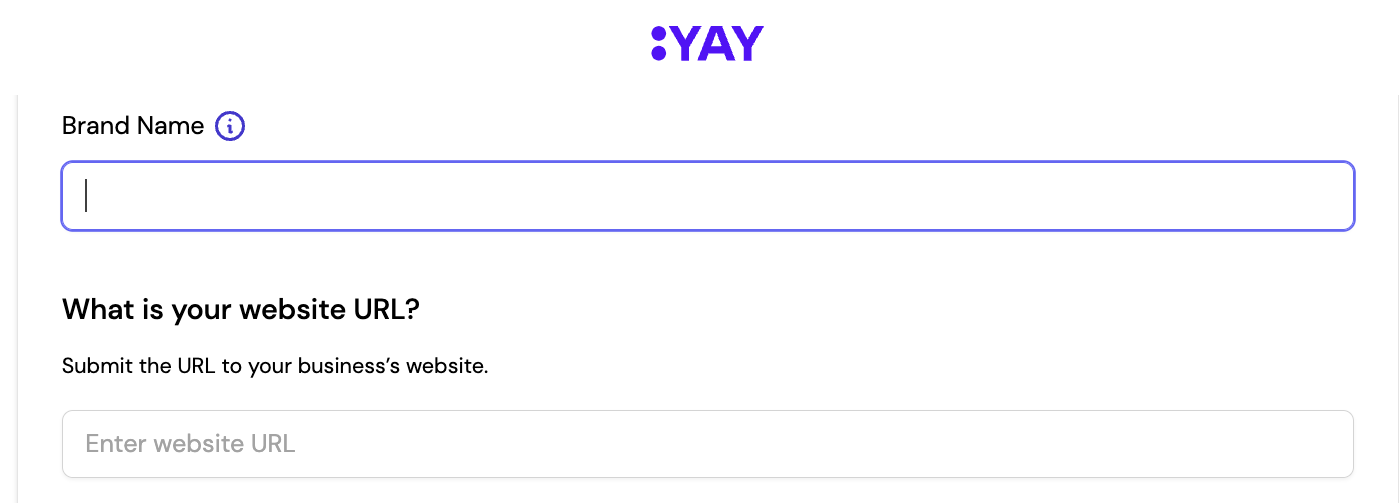Select the Brand Name label text

[133, 126]
